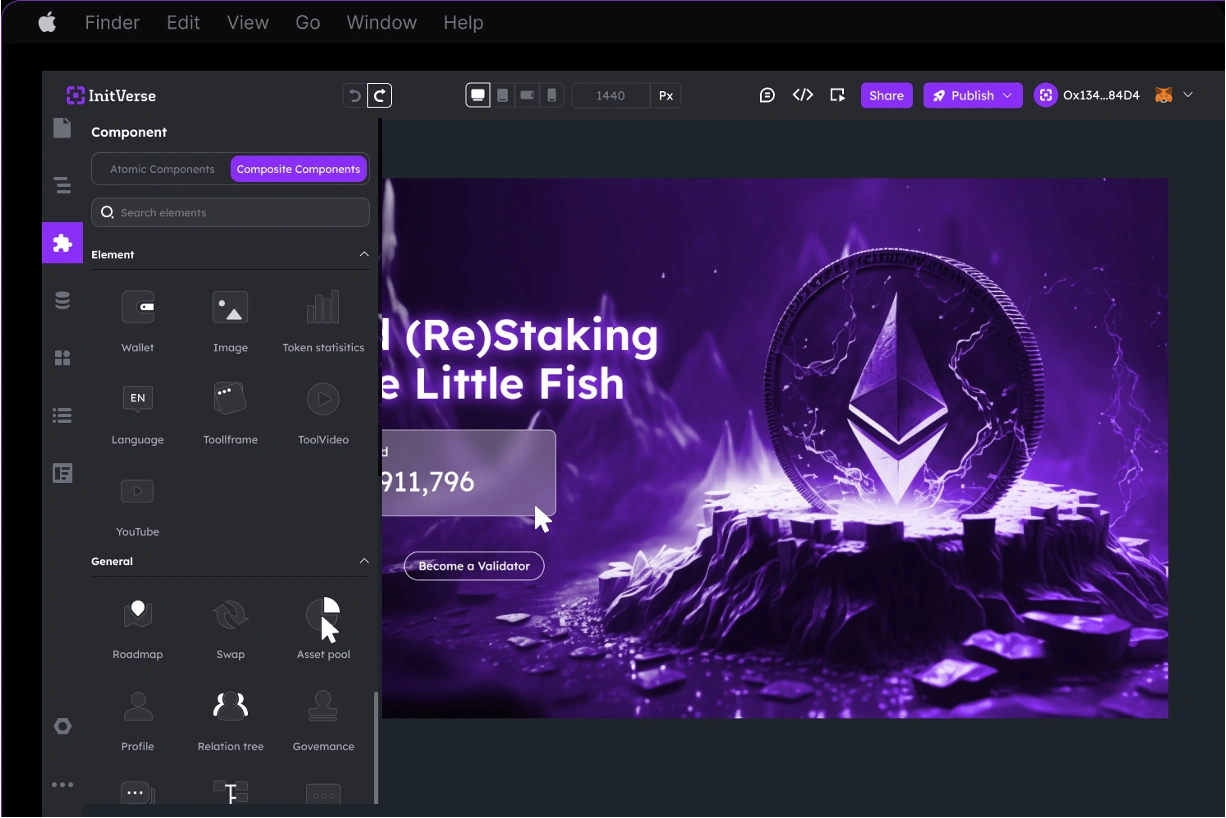Open the Apple menu
The image size is (1226, 818).
(x=47, y=22)
